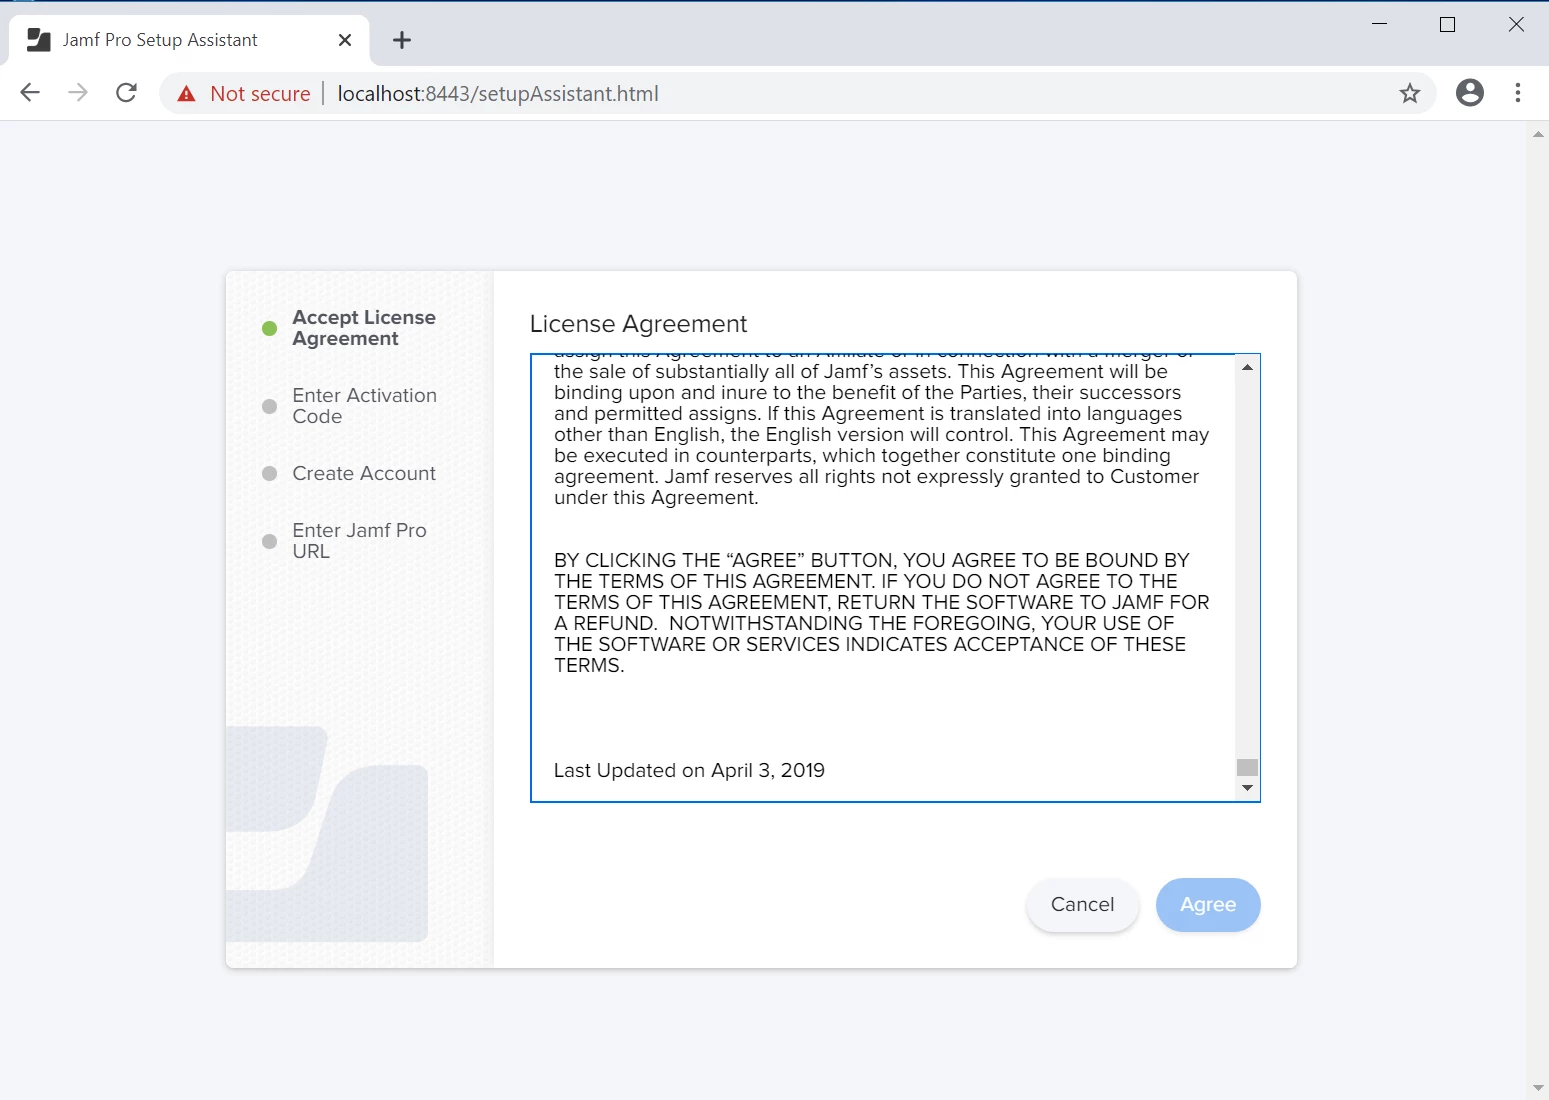Click the page scrollbar down arrow

(x=1538, y=1089)
